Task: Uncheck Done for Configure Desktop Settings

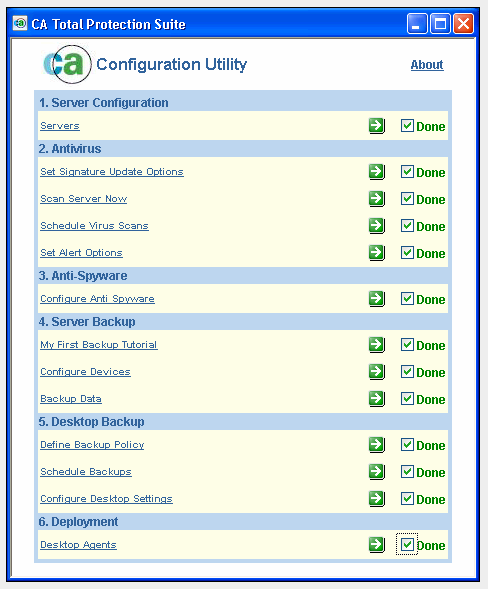Action: point(407,498)
